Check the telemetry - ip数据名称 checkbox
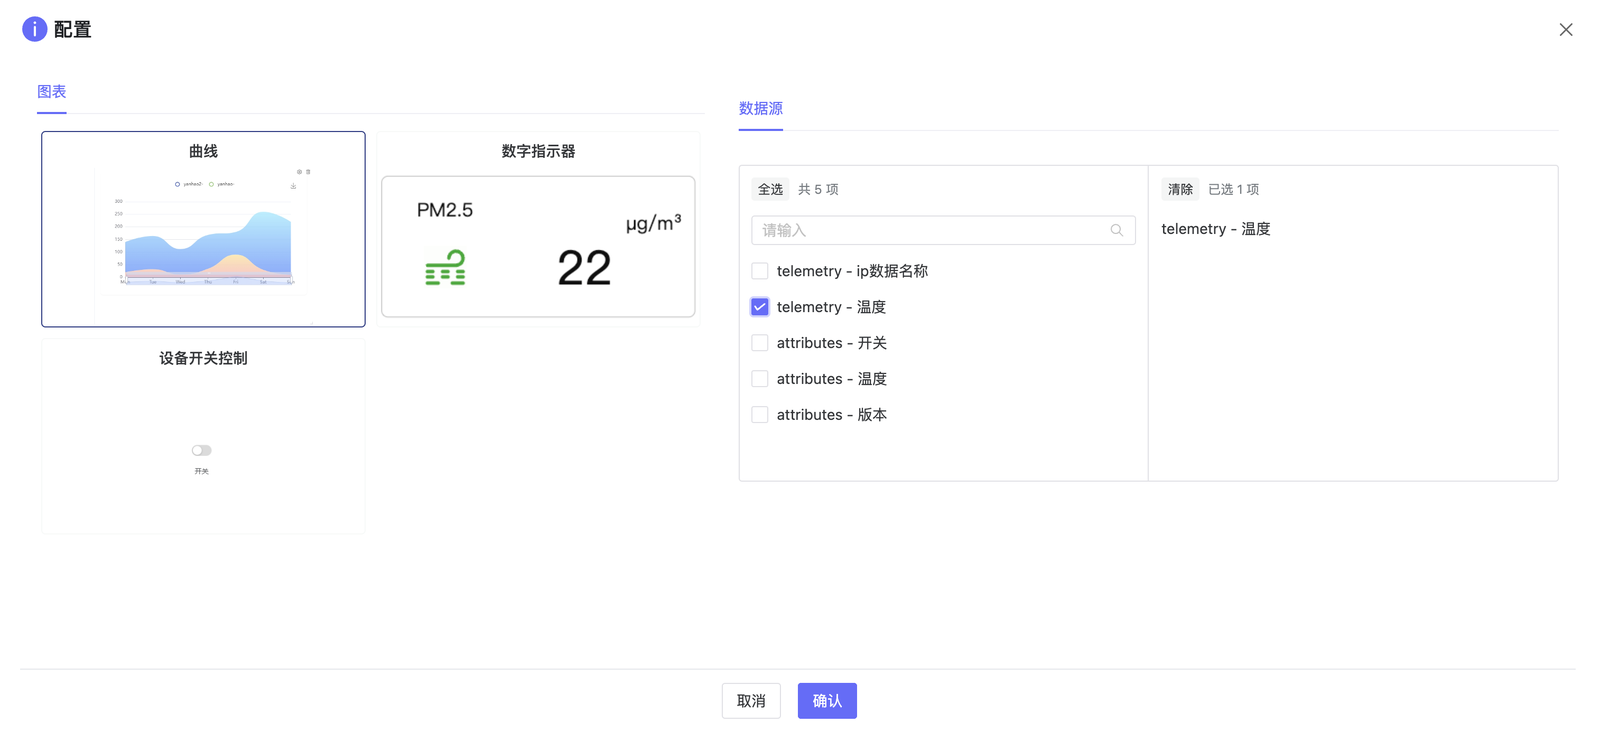Image resolution: width=1600 pixels, height=732 pixels. (x=760, y=271)
